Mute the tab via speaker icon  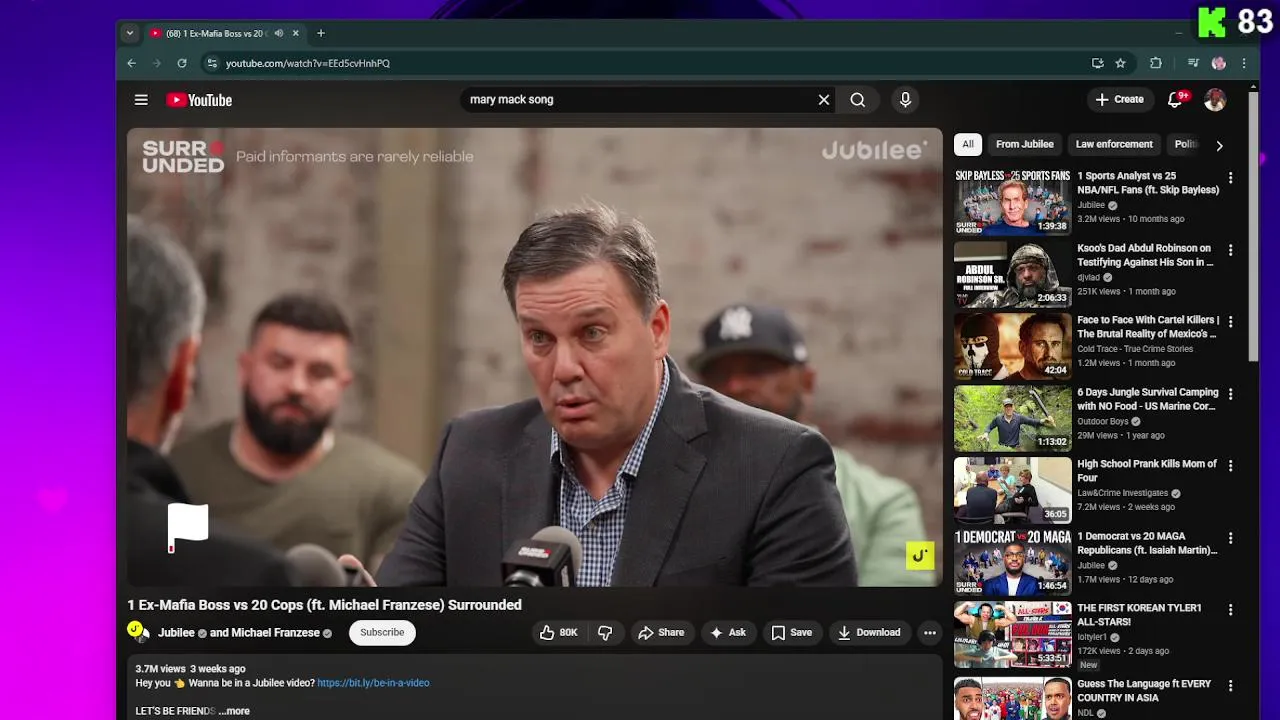click(279, 33)
